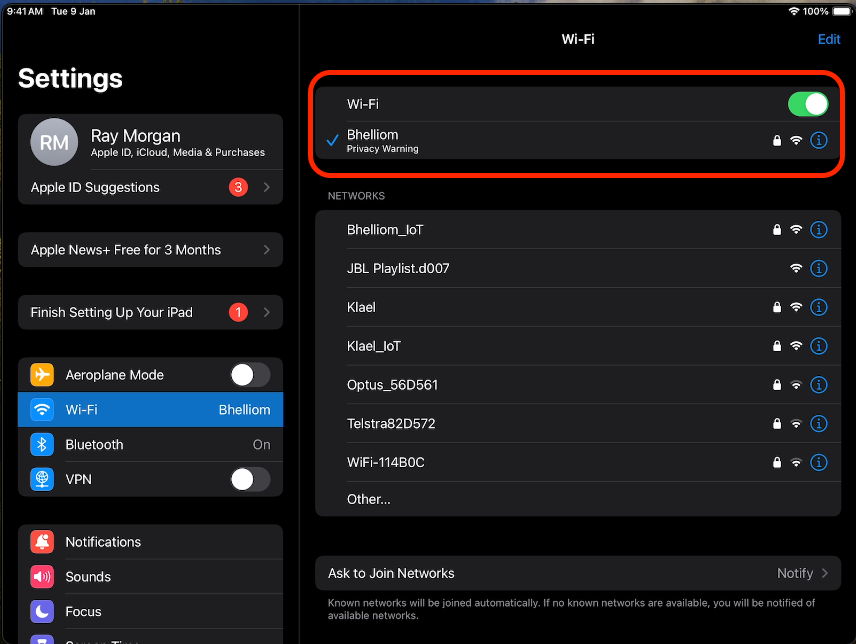This screenshot has height=644, width=856.
Task: Select Sounds in the settings sidebar
Action: [150, 577]
